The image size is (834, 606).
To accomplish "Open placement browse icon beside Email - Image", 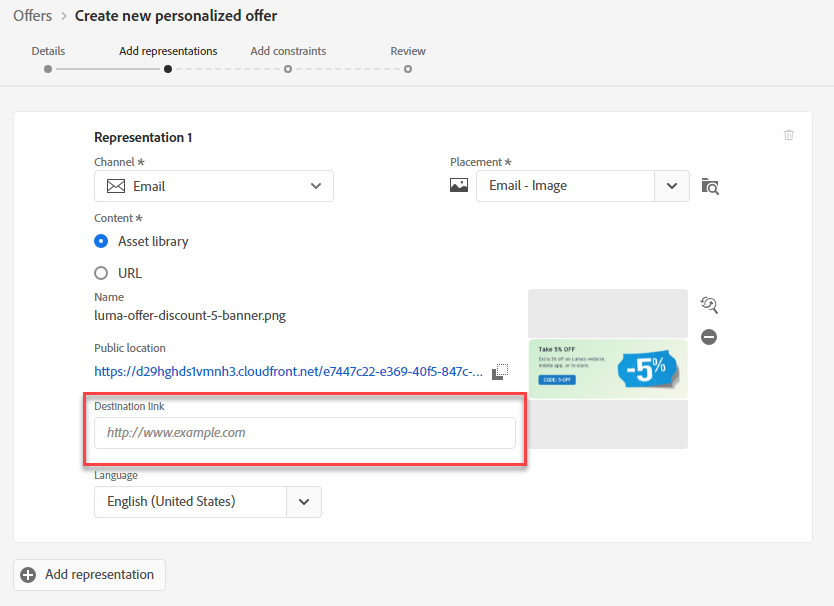I will (x=710, y=186).
